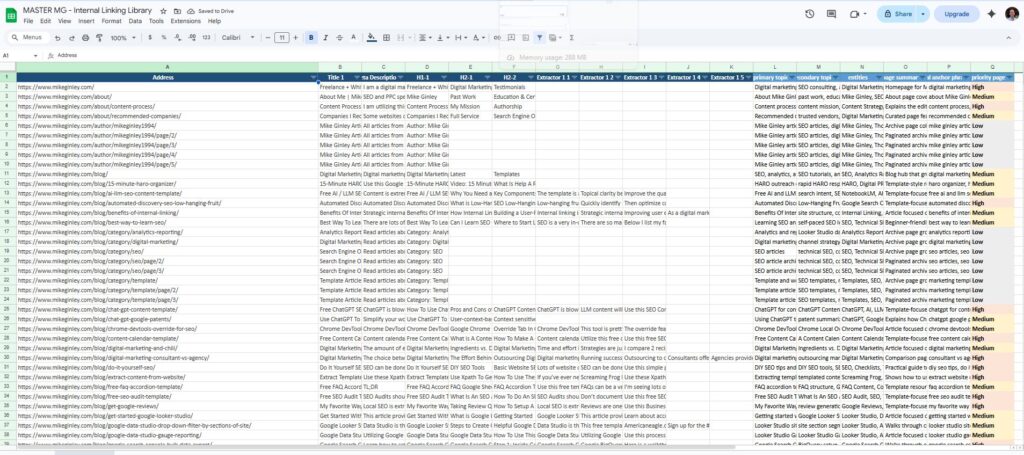Decrease decimal places
Screen dimensions: 1024x455
click(x=178, y=38)
